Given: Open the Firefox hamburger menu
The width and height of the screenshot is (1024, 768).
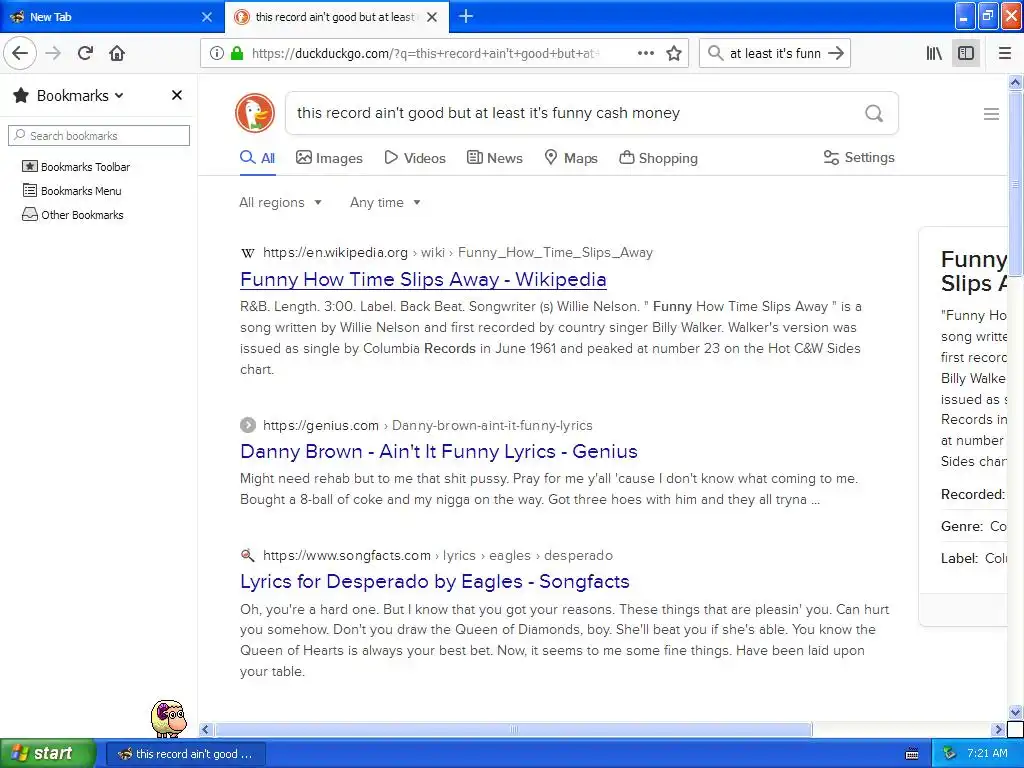Looking at the screenshot, I should [x=1004, y=53].
